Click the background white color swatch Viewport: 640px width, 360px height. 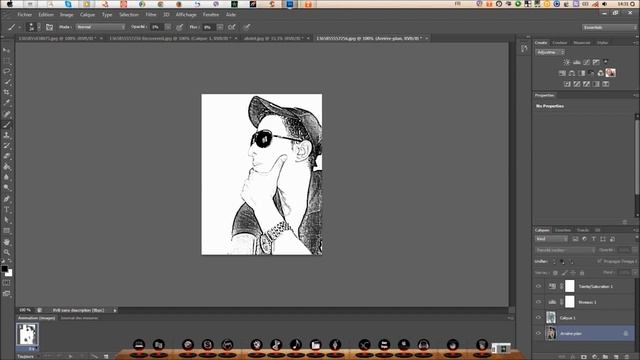coord(9,273)
